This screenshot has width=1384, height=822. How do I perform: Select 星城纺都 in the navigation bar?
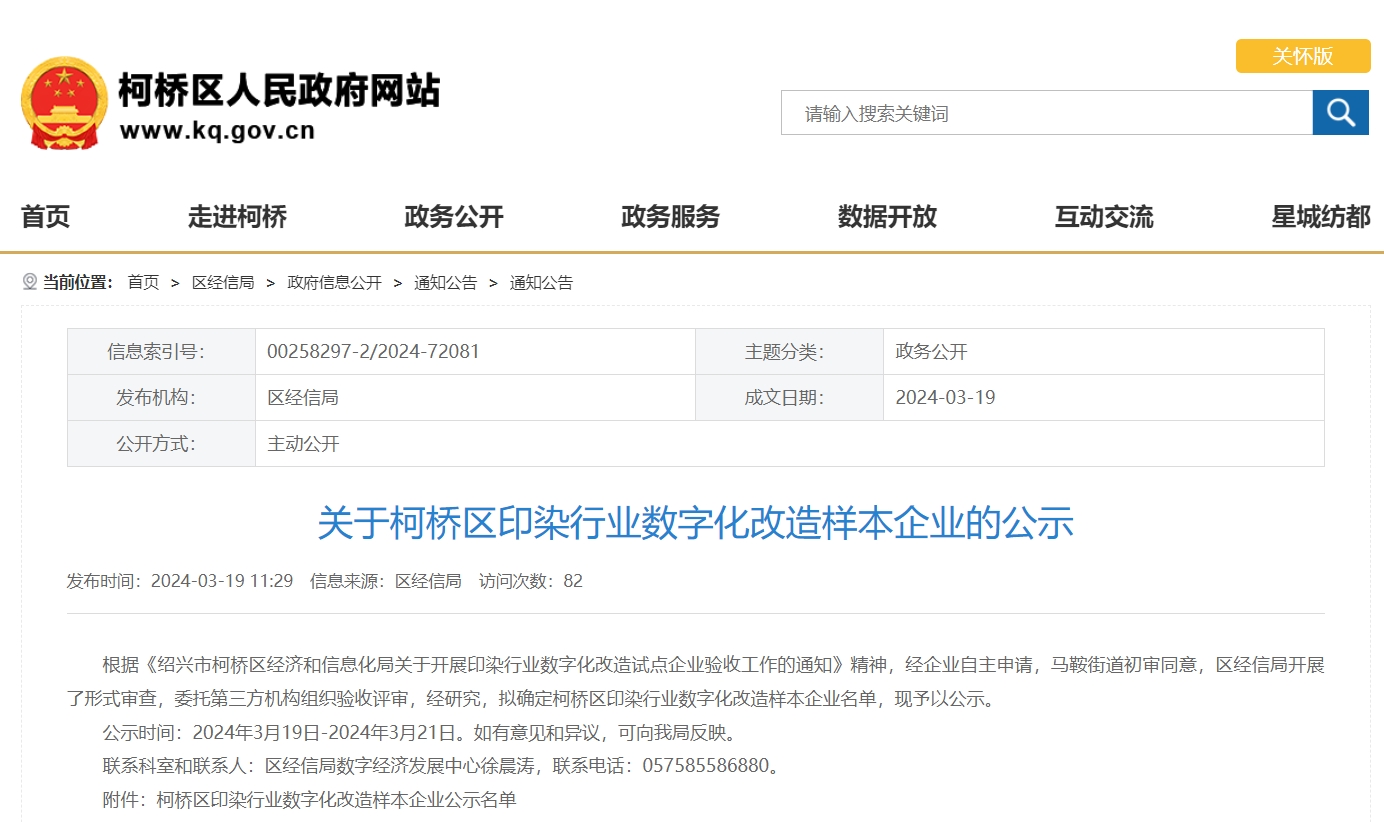1320,217
